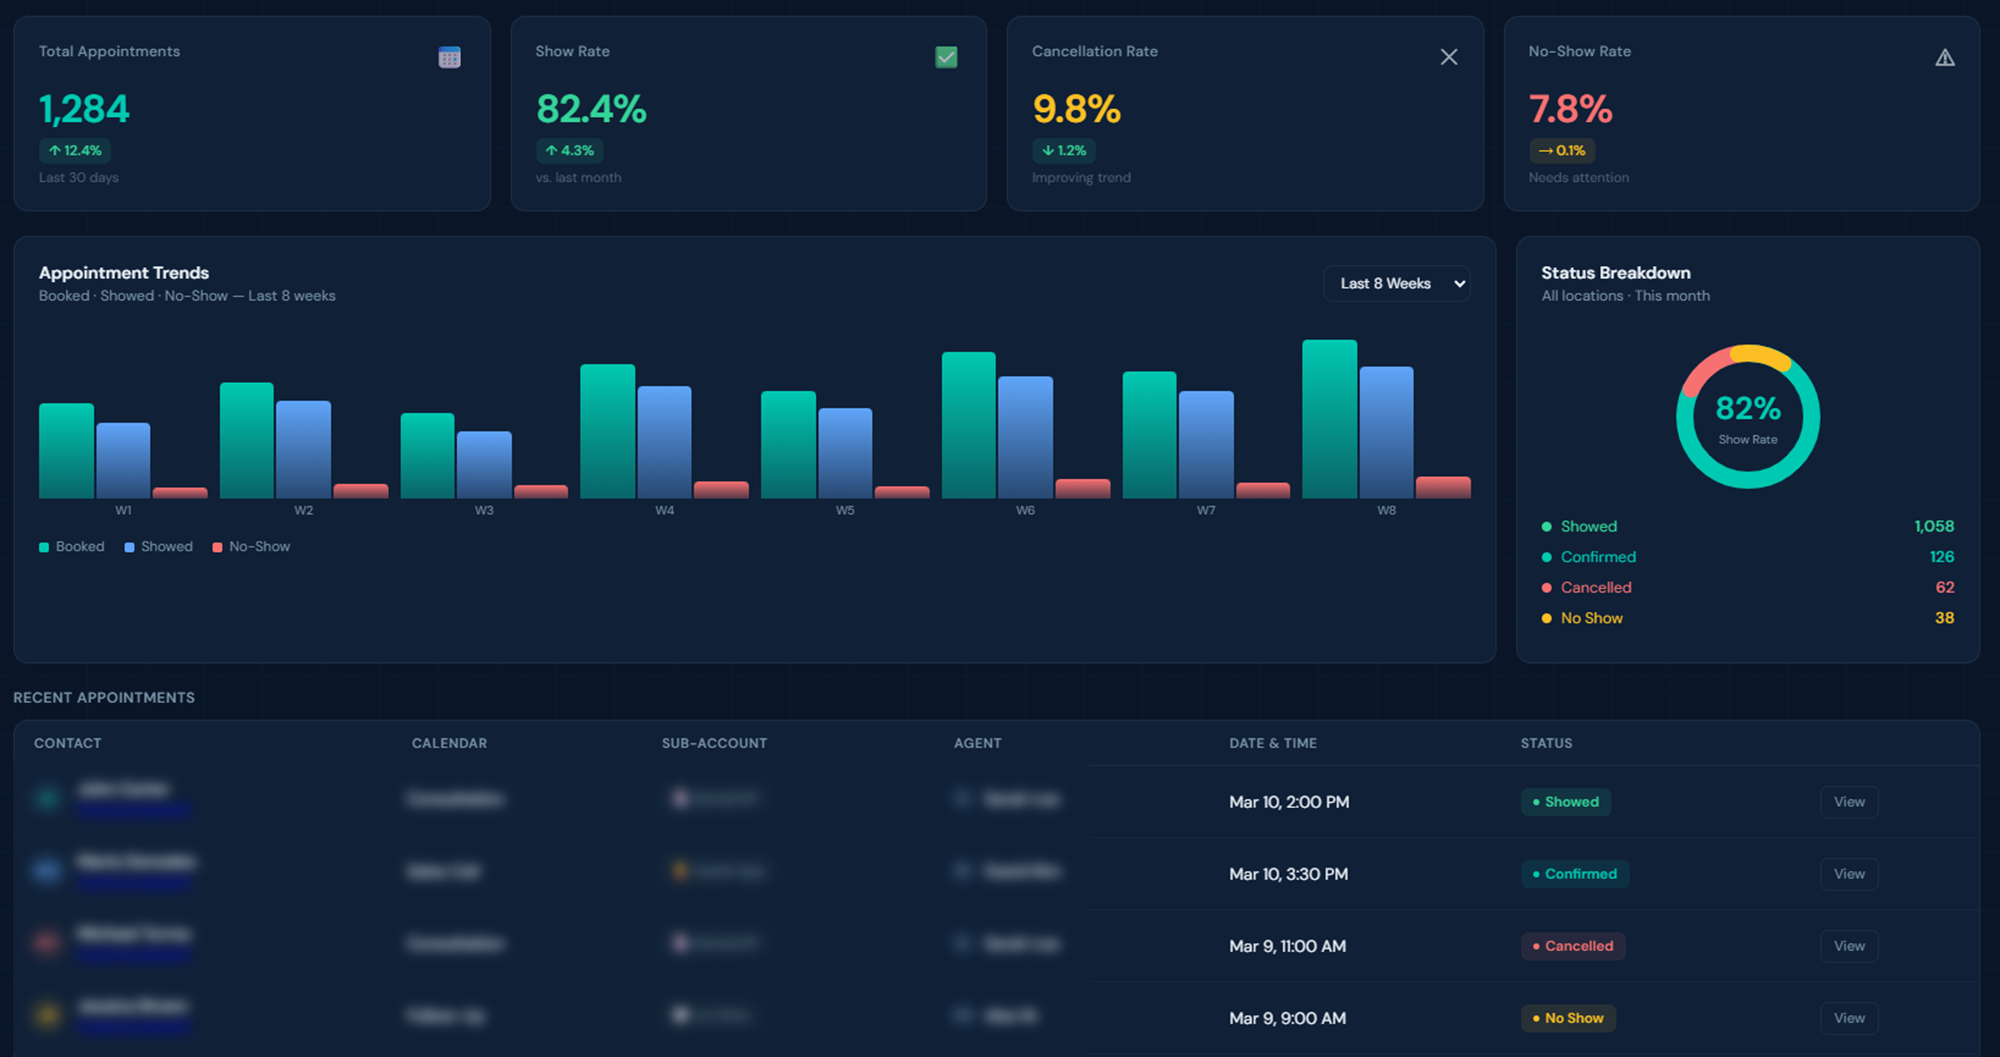The image size is (2000, 1057).
Task: Click View on the Mar 10, 2:00 PM appointment
Action: click(x=1848, y=801)
